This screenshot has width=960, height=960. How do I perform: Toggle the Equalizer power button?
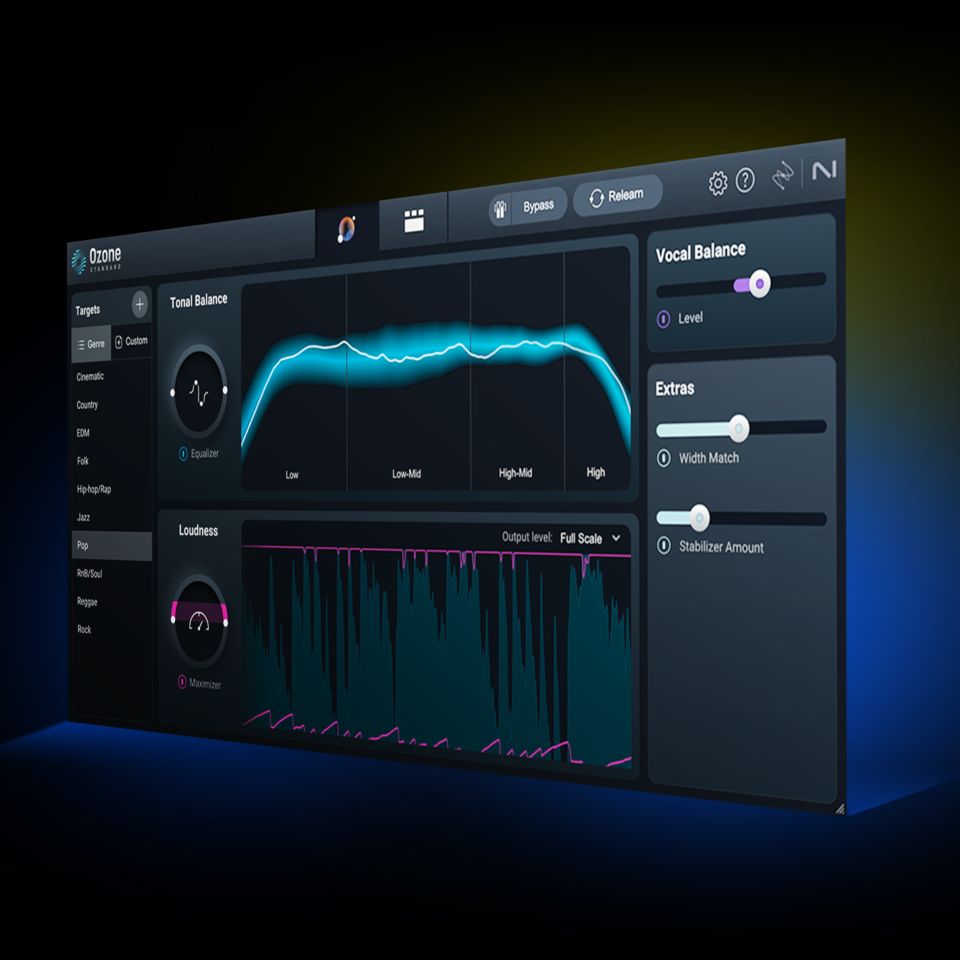pos(183,454)
